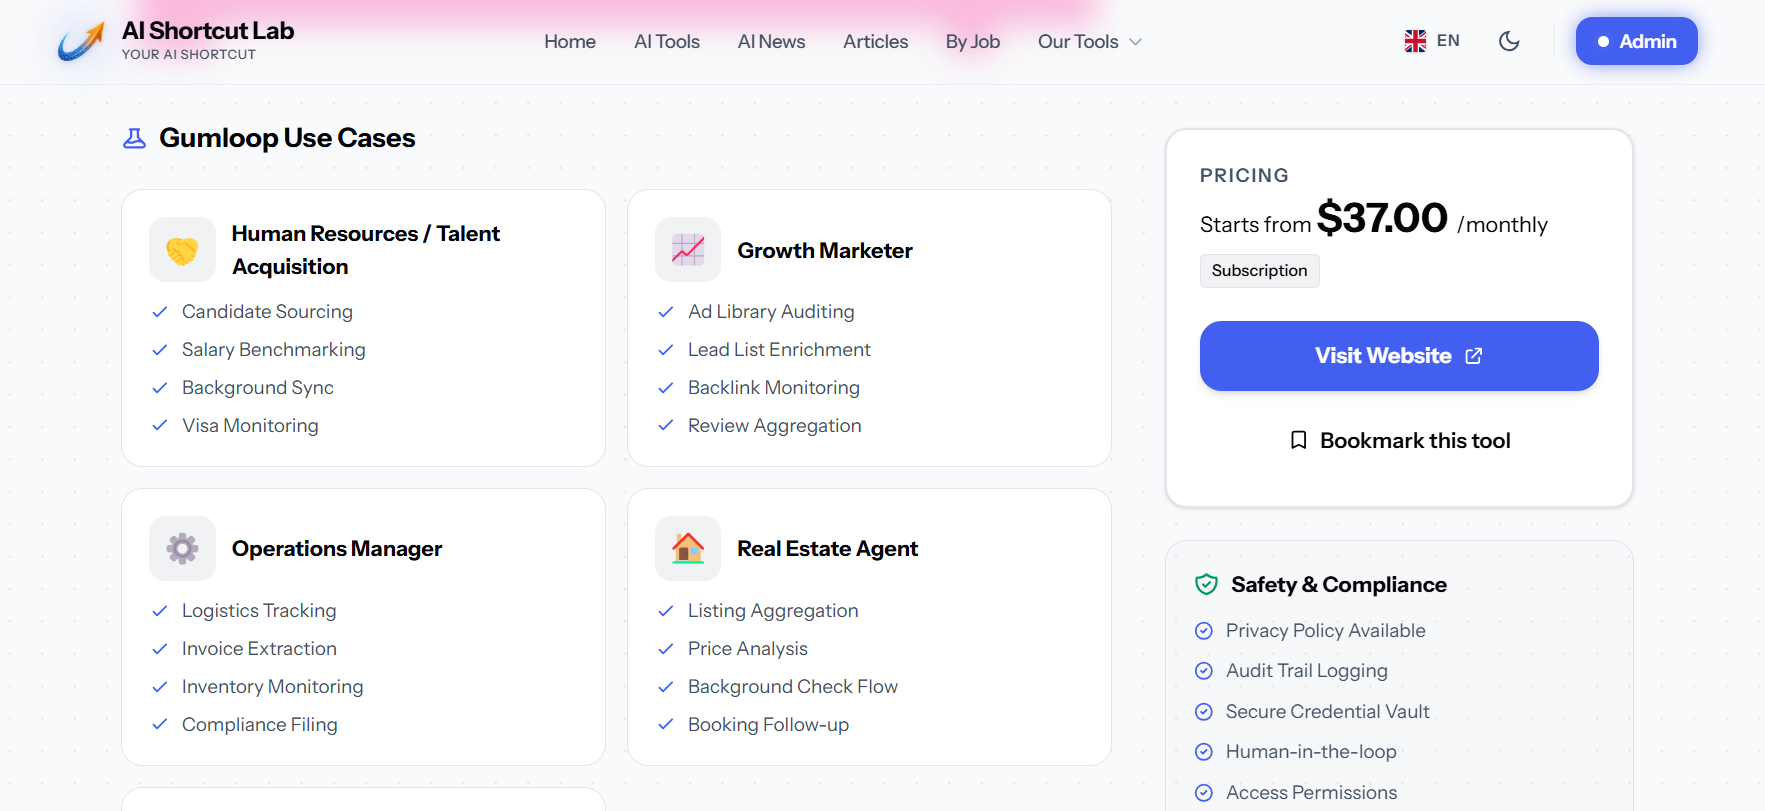Screen dimensions: 1765x811
Task: Click the Visit Website button
Action: [1399, 356]
